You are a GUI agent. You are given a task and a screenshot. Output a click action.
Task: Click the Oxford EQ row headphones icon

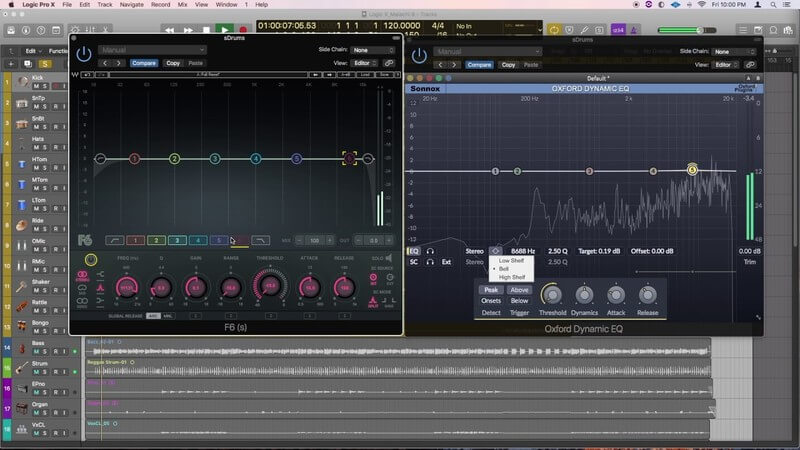[x=430, y=251]
